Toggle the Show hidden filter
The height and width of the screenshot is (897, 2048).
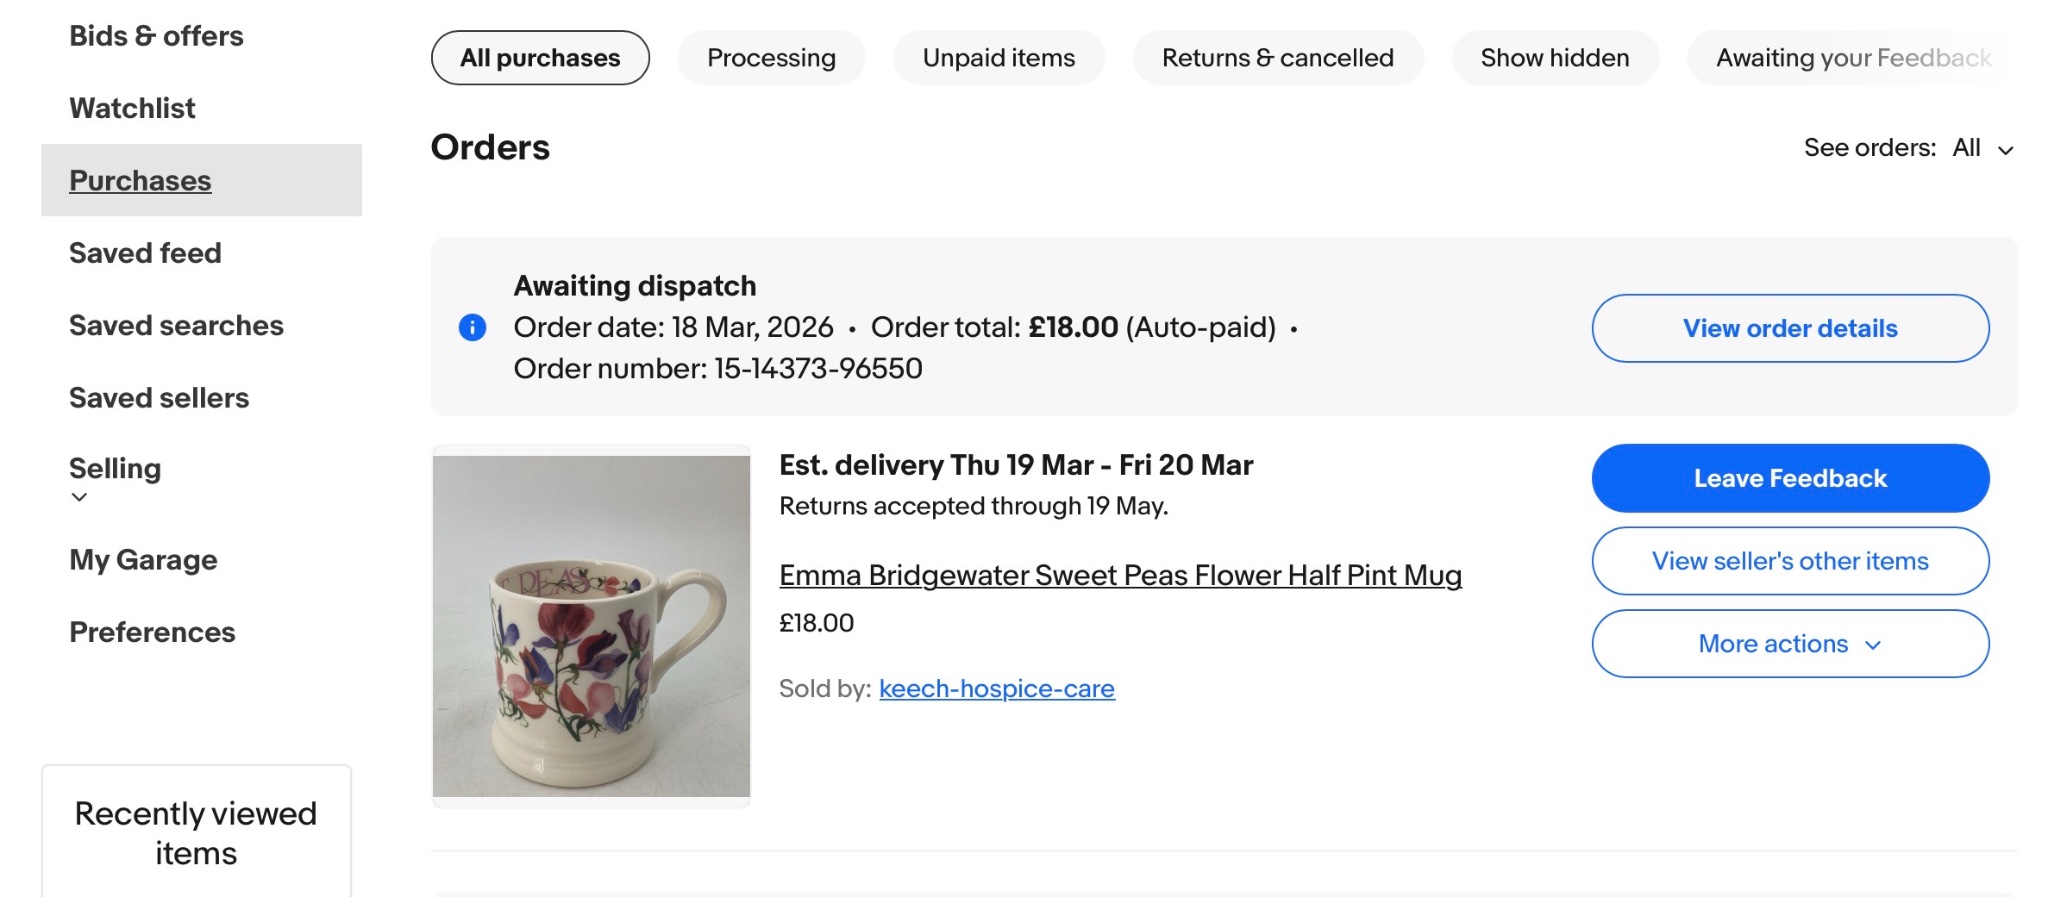(1554, 58)
